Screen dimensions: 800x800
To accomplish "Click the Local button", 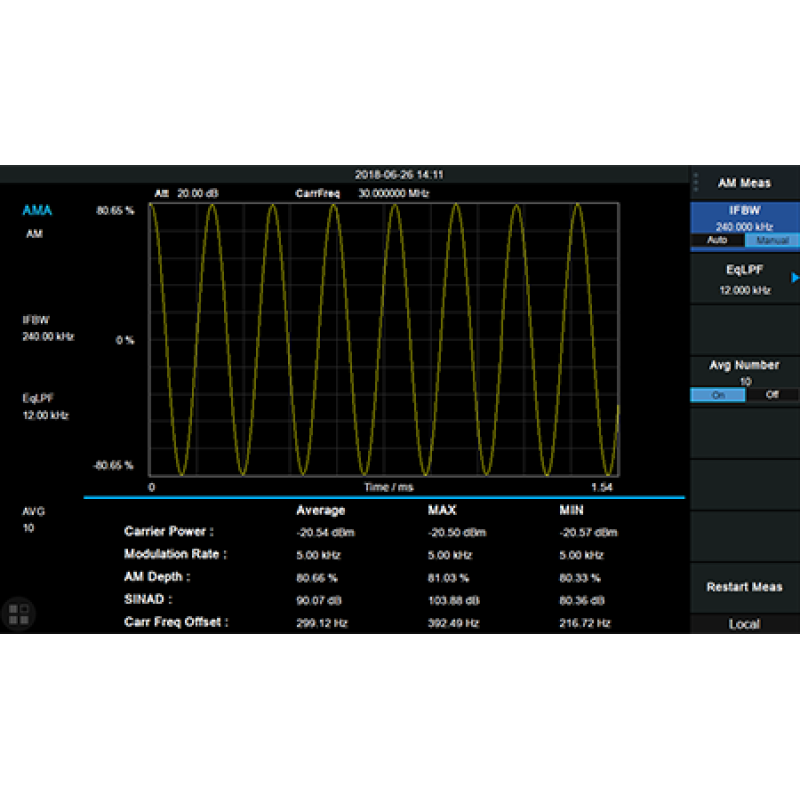I will pos(744,624).
